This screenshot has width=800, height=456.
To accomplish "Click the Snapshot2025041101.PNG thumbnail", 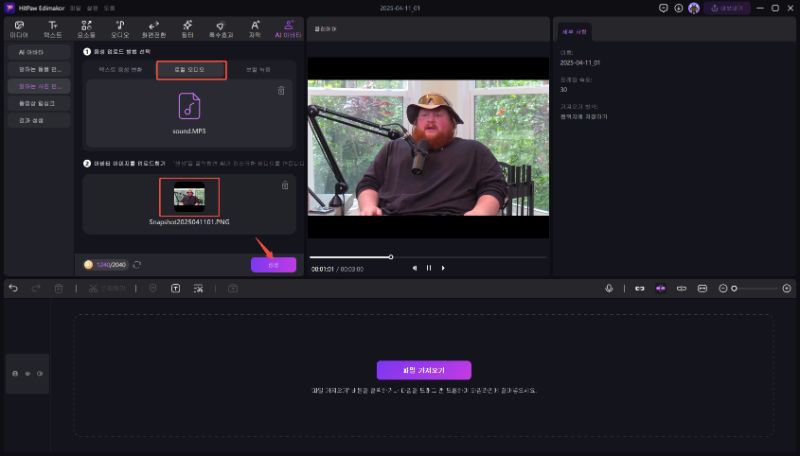I will point(190,196).
